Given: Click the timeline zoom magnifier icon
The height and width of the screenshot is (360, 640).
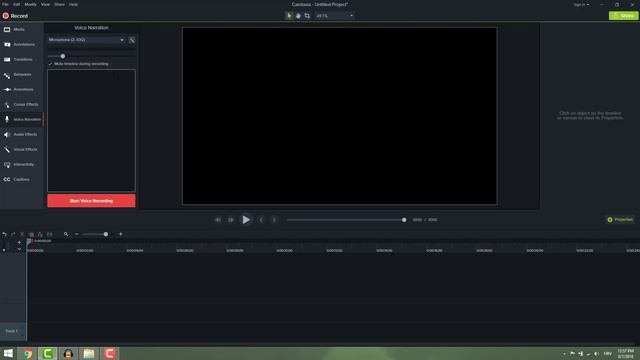Looking at the screenshot, I should (66, 234).
